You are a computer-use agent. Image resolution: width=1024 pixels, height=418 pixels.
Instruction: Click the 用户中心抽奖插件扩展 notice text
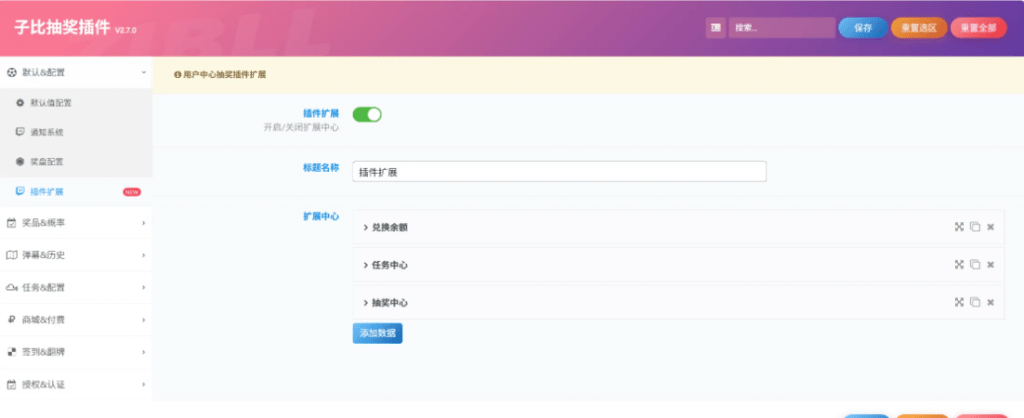click(224, 75)
